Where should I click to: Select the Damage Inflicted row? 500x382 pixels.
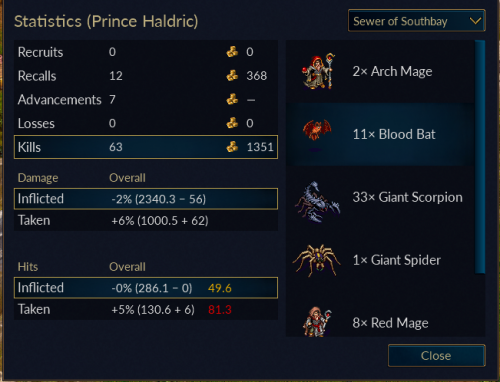coord(146,199)
